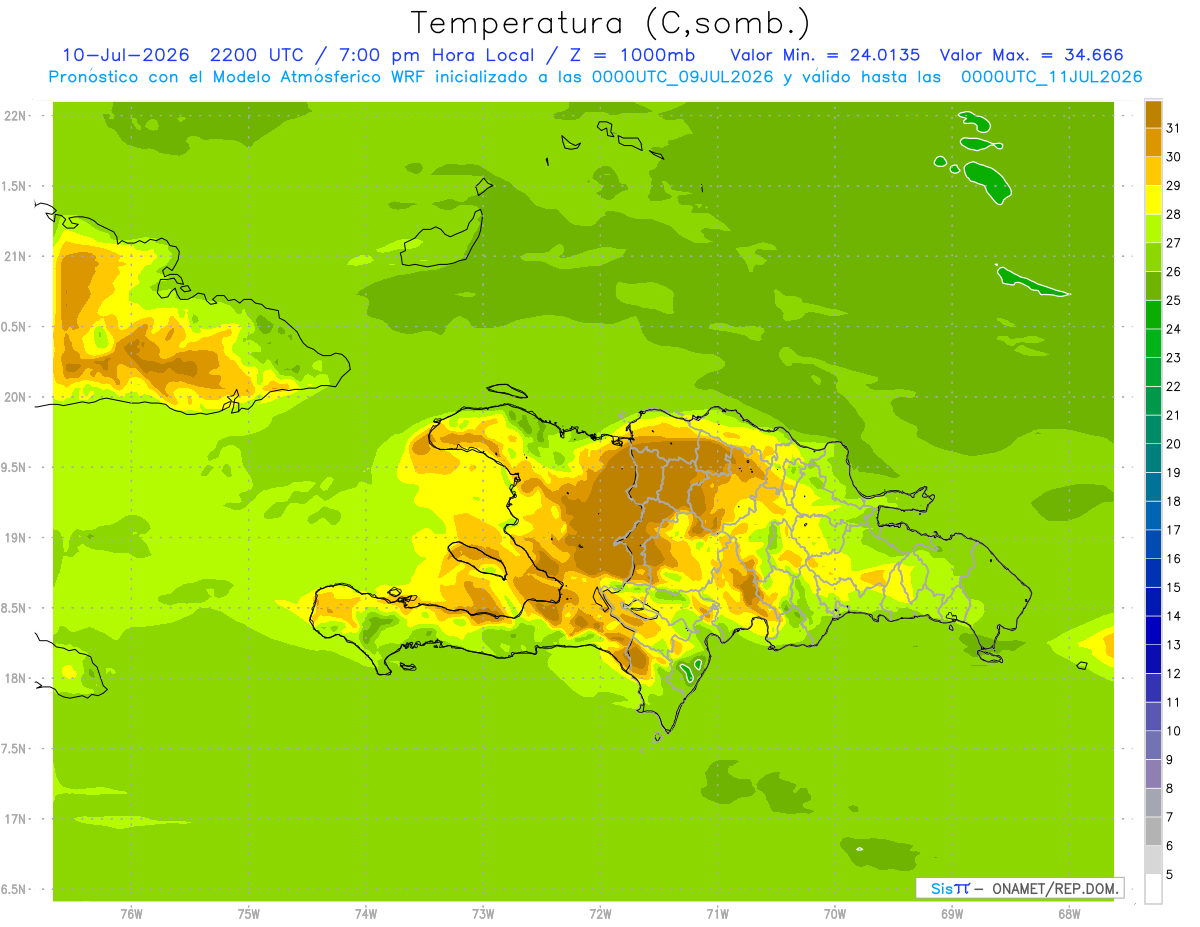Select the "9.5N" latitude tick label

coord(15,467)
